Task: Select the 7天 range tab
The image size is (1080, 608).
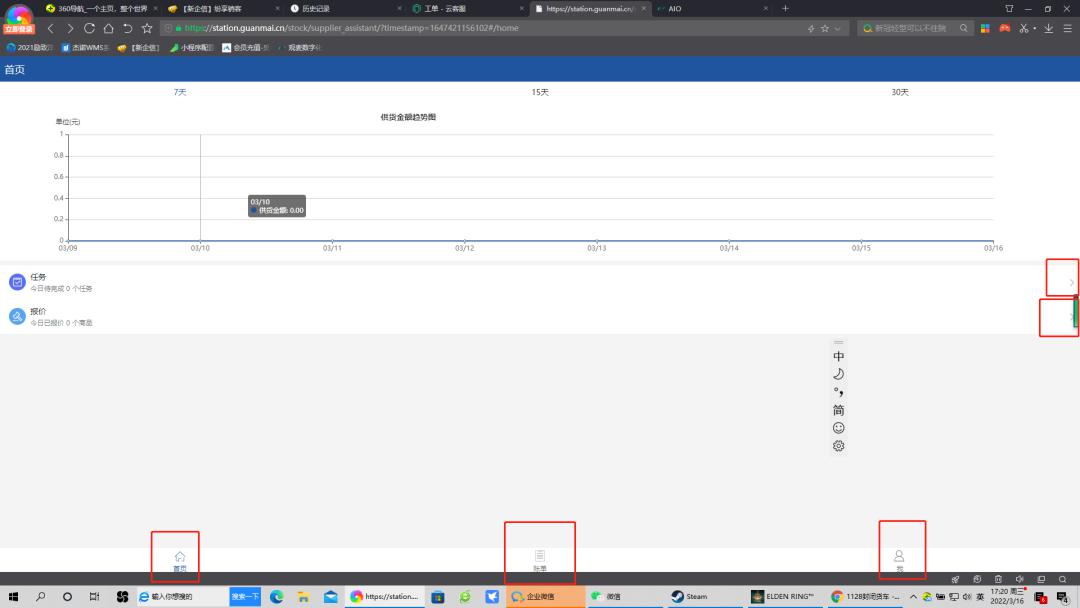Action: point(180,92)
